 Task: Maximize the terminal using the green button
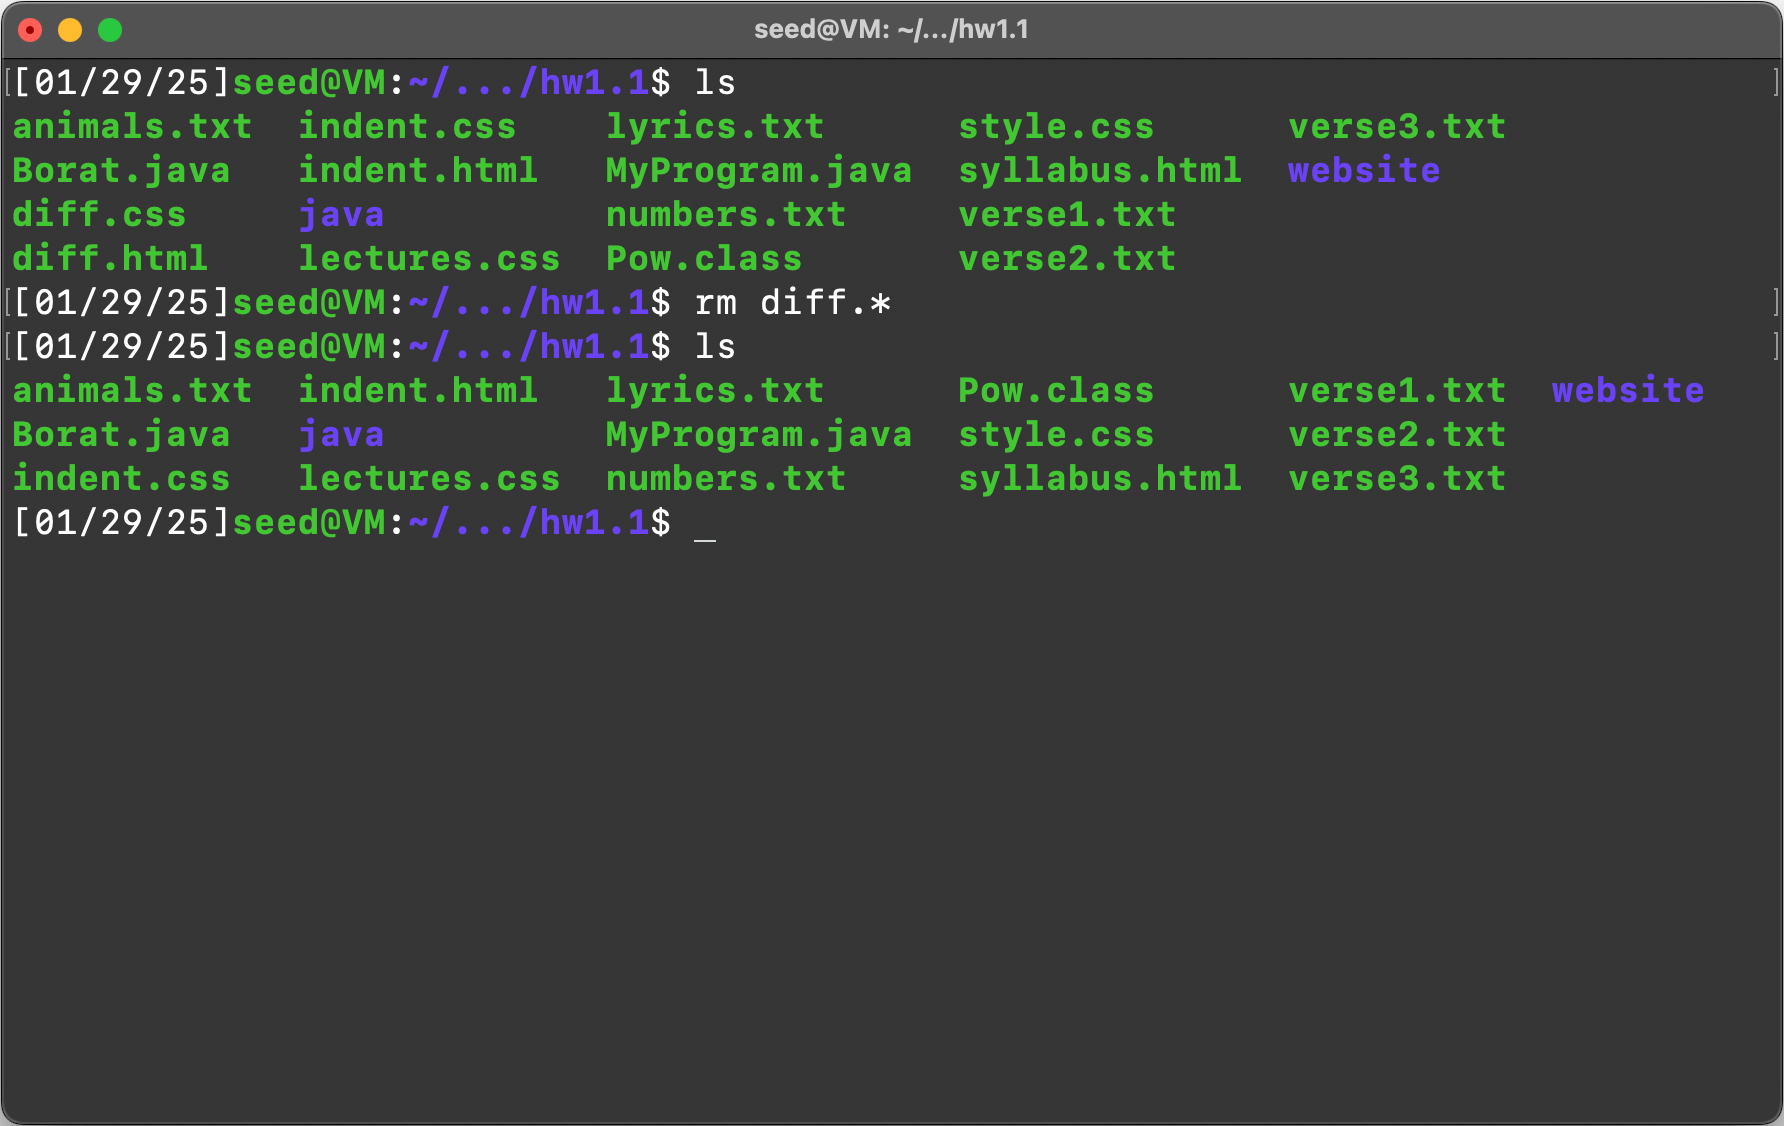click(x=110, y=30)
